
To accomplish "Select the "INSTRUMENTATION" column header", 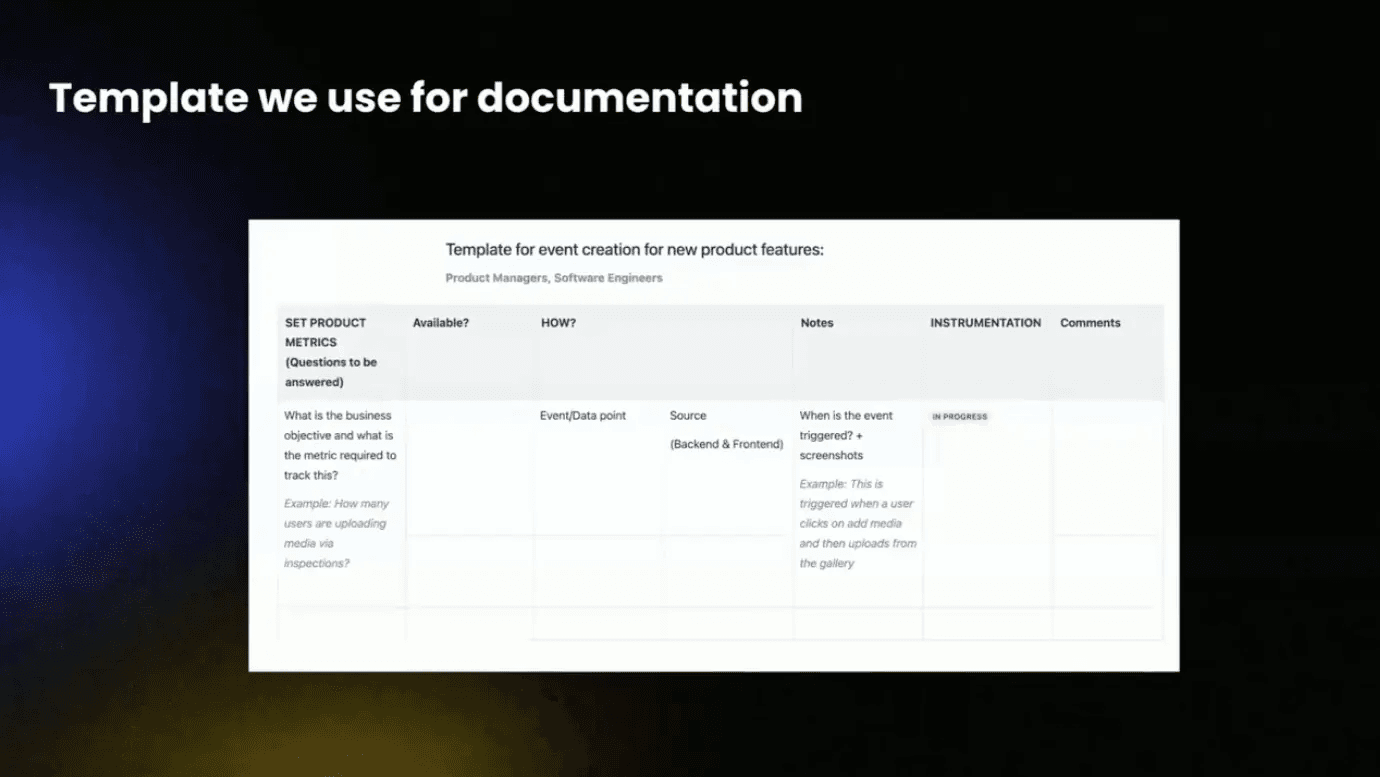I will (985, 322).
